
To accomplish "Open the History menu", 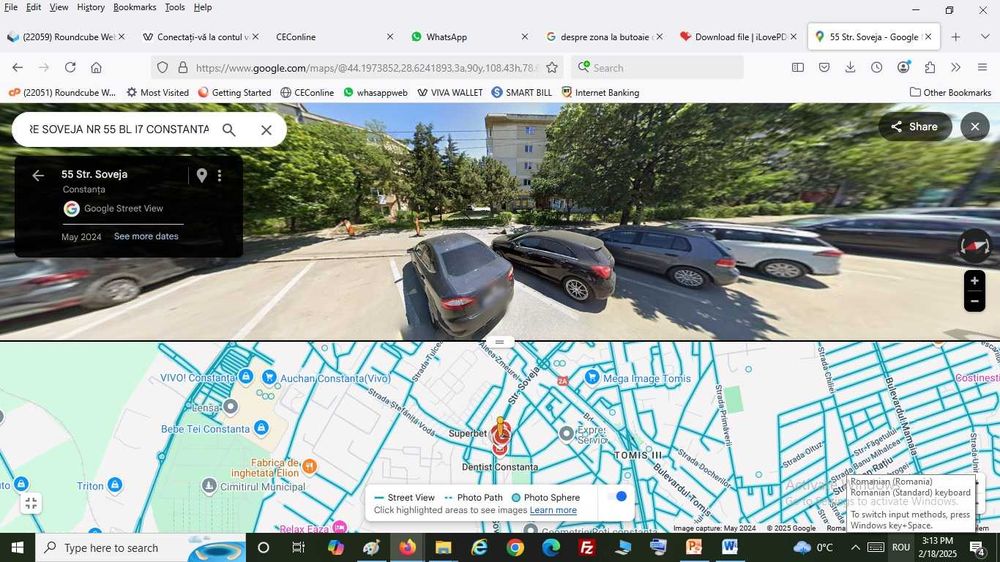I will (91, 8).
